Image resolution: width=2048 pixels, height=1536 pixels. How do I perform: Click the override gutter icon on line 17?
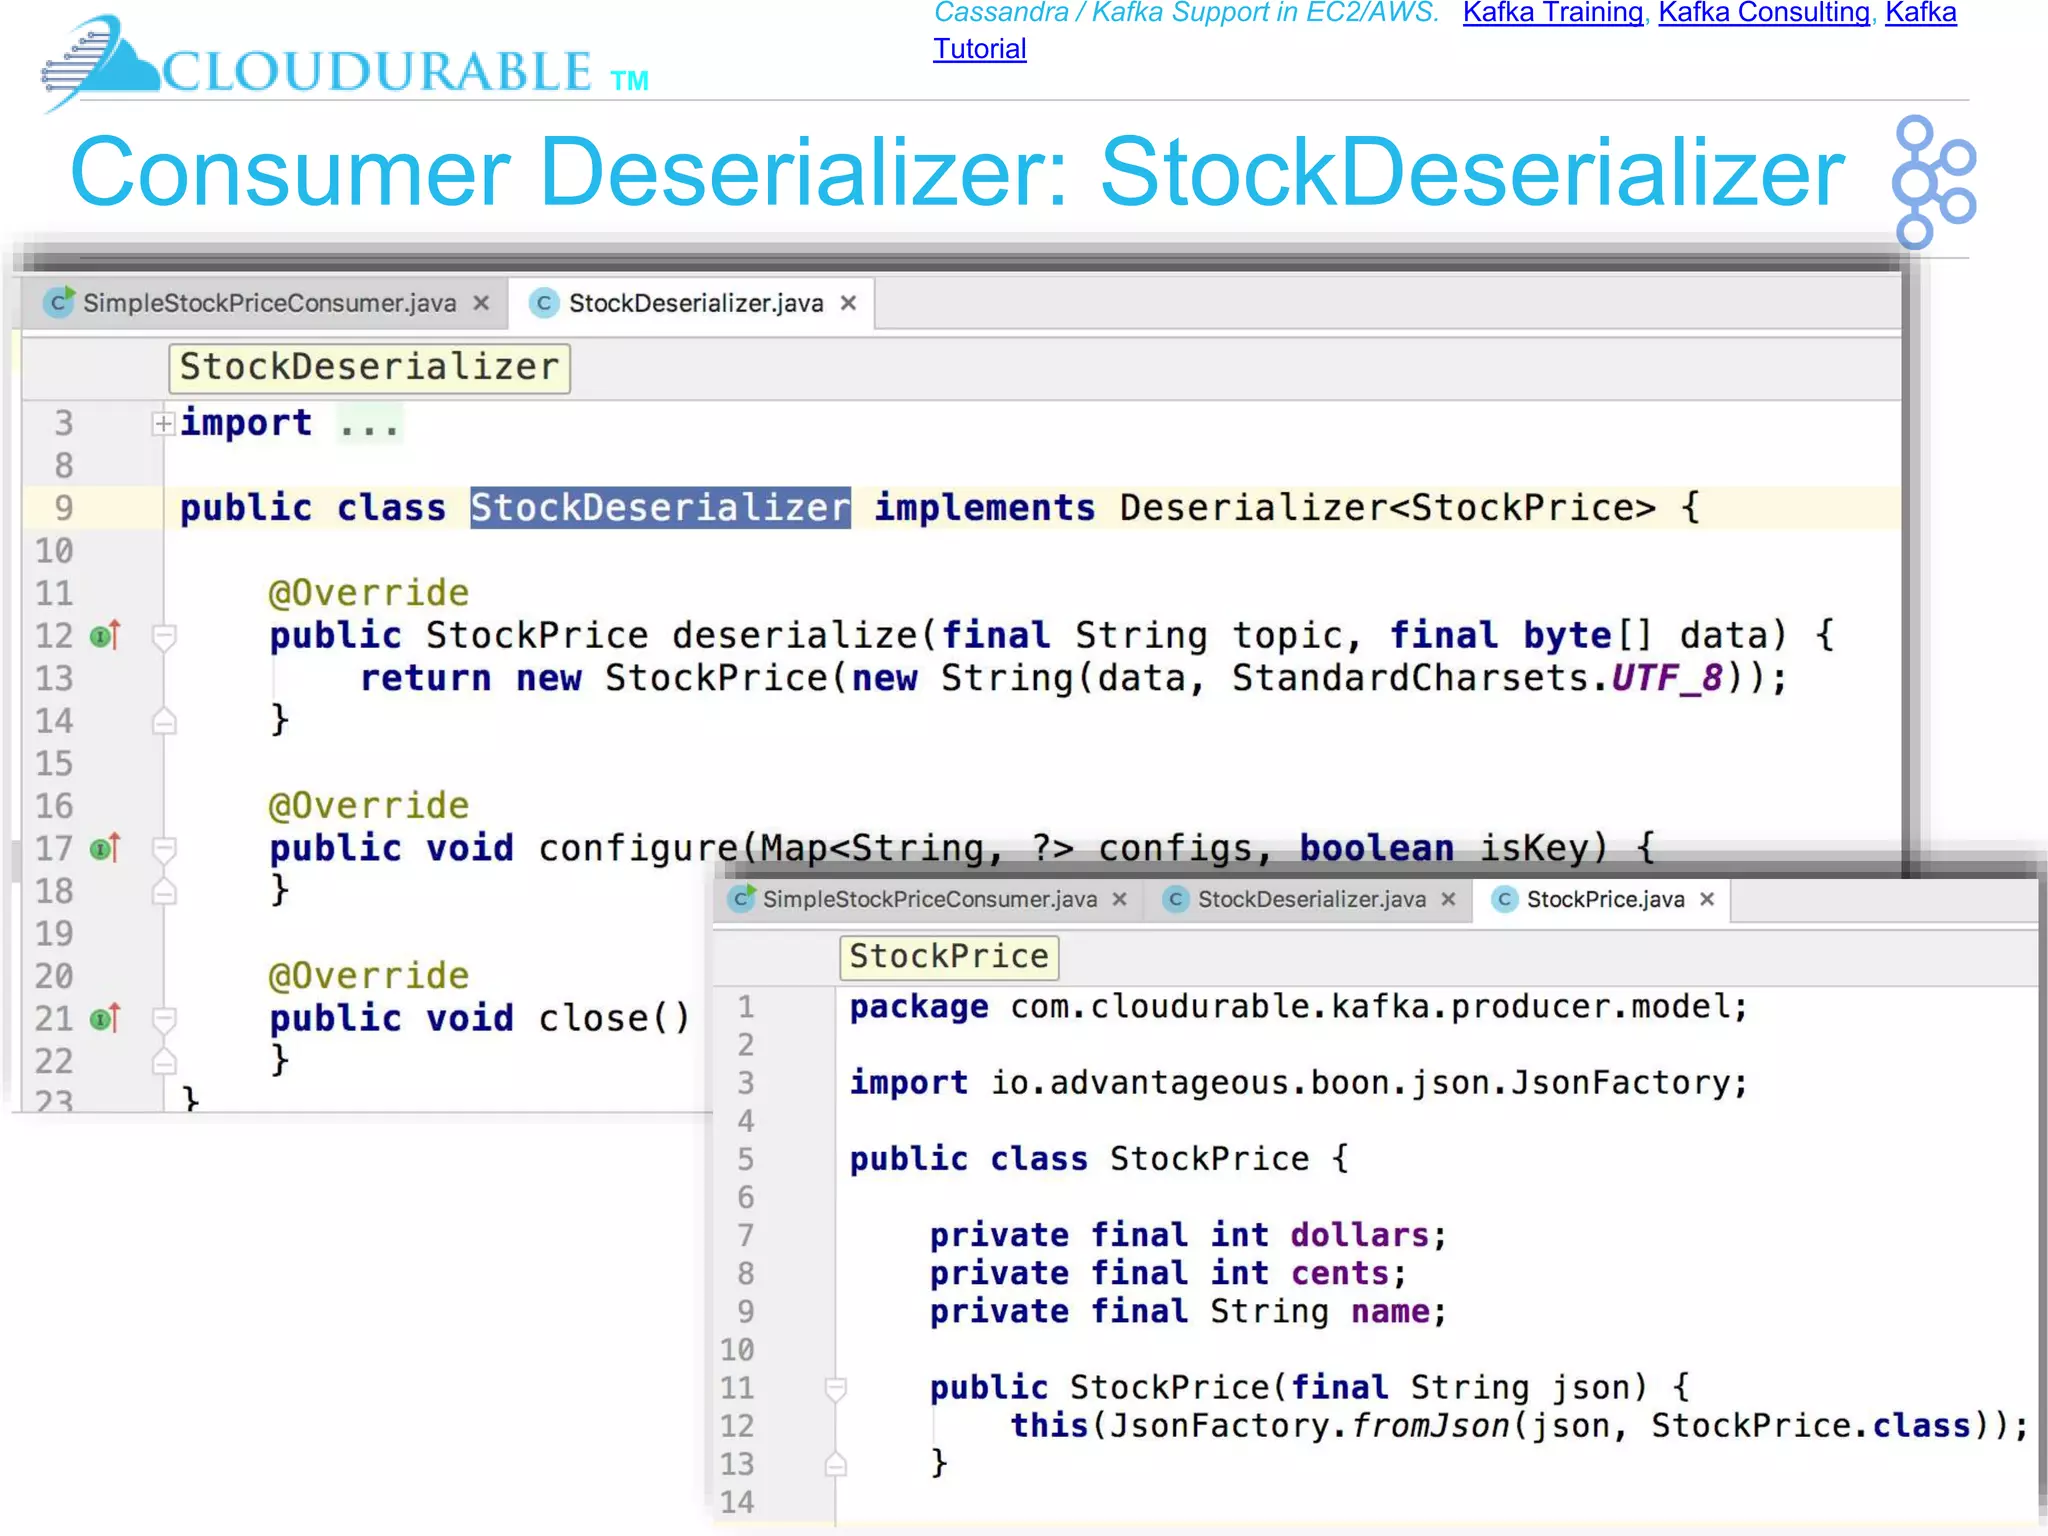(104, 848)
